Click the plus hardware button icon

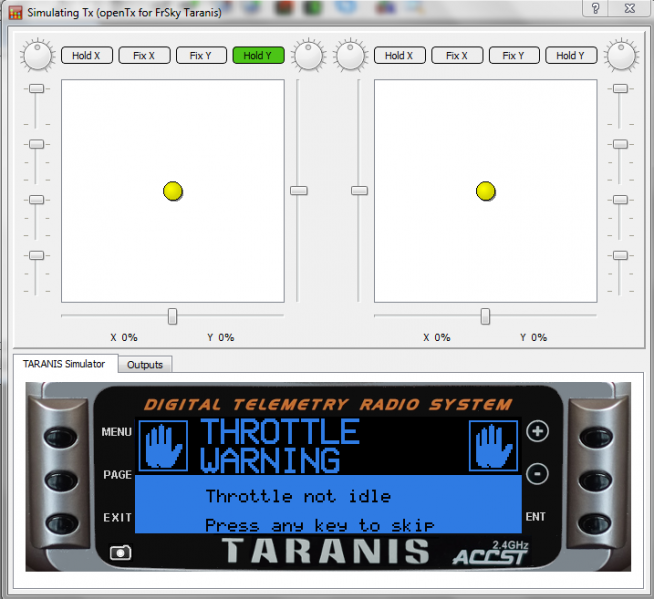[x=537, y=431]
